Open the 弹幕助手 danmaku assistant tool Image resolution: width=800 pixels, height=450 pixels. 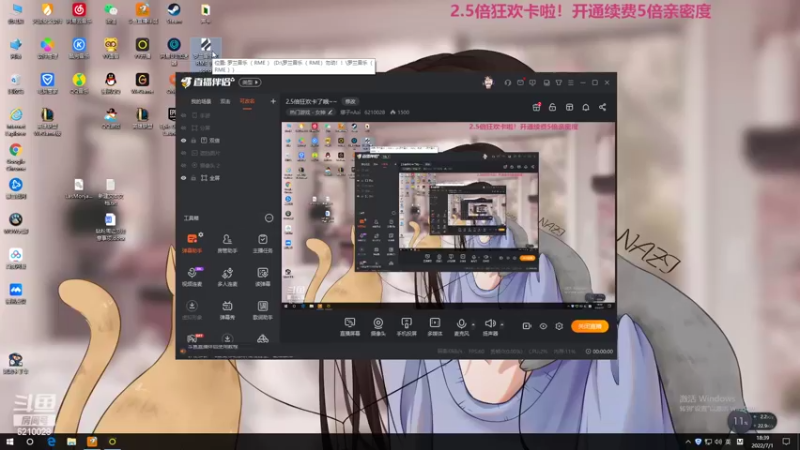pos(192,243)
